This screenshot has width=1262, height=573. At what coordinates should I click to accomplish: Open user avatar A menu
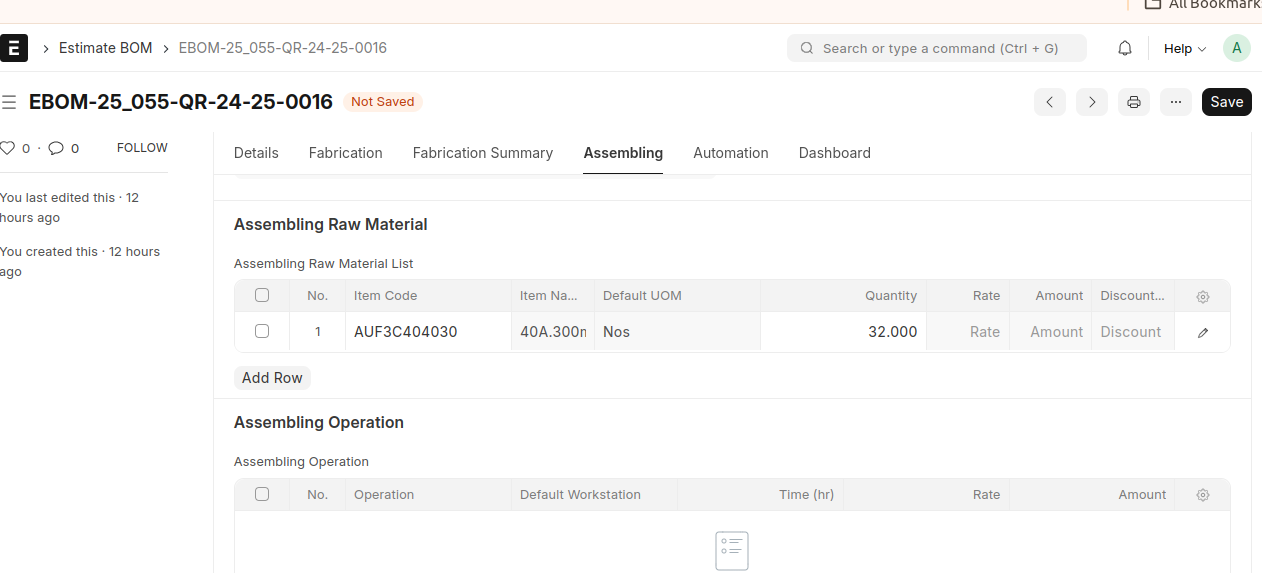tap(1237, 48)
